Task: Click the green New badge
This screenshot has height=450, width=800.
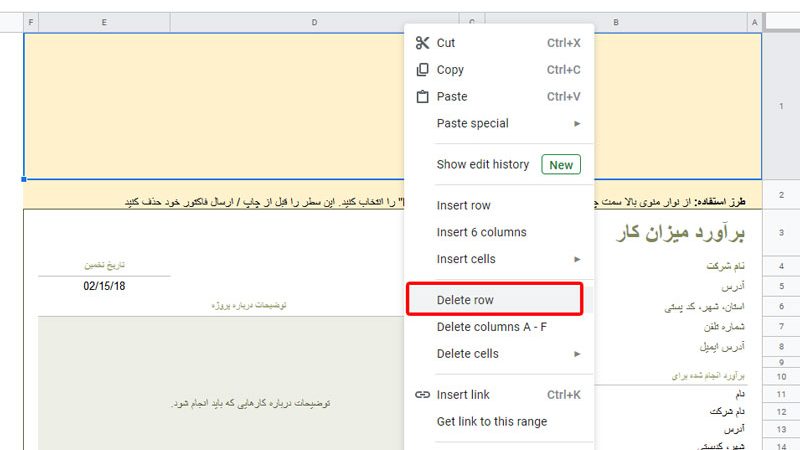Action: click(561, 165)
